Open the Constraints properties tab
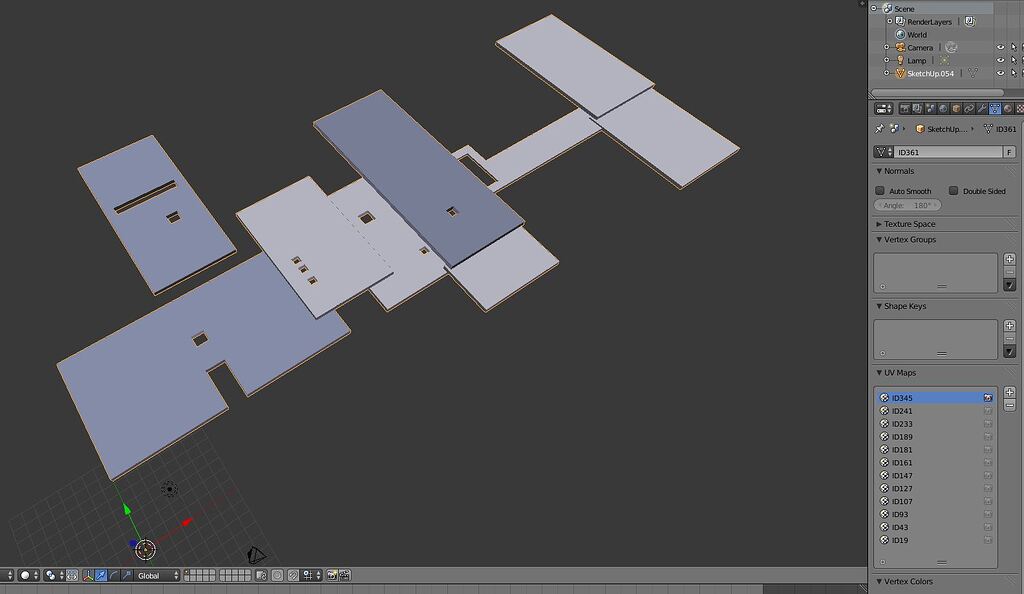The image size is (1024, 594). pos(969,108)
